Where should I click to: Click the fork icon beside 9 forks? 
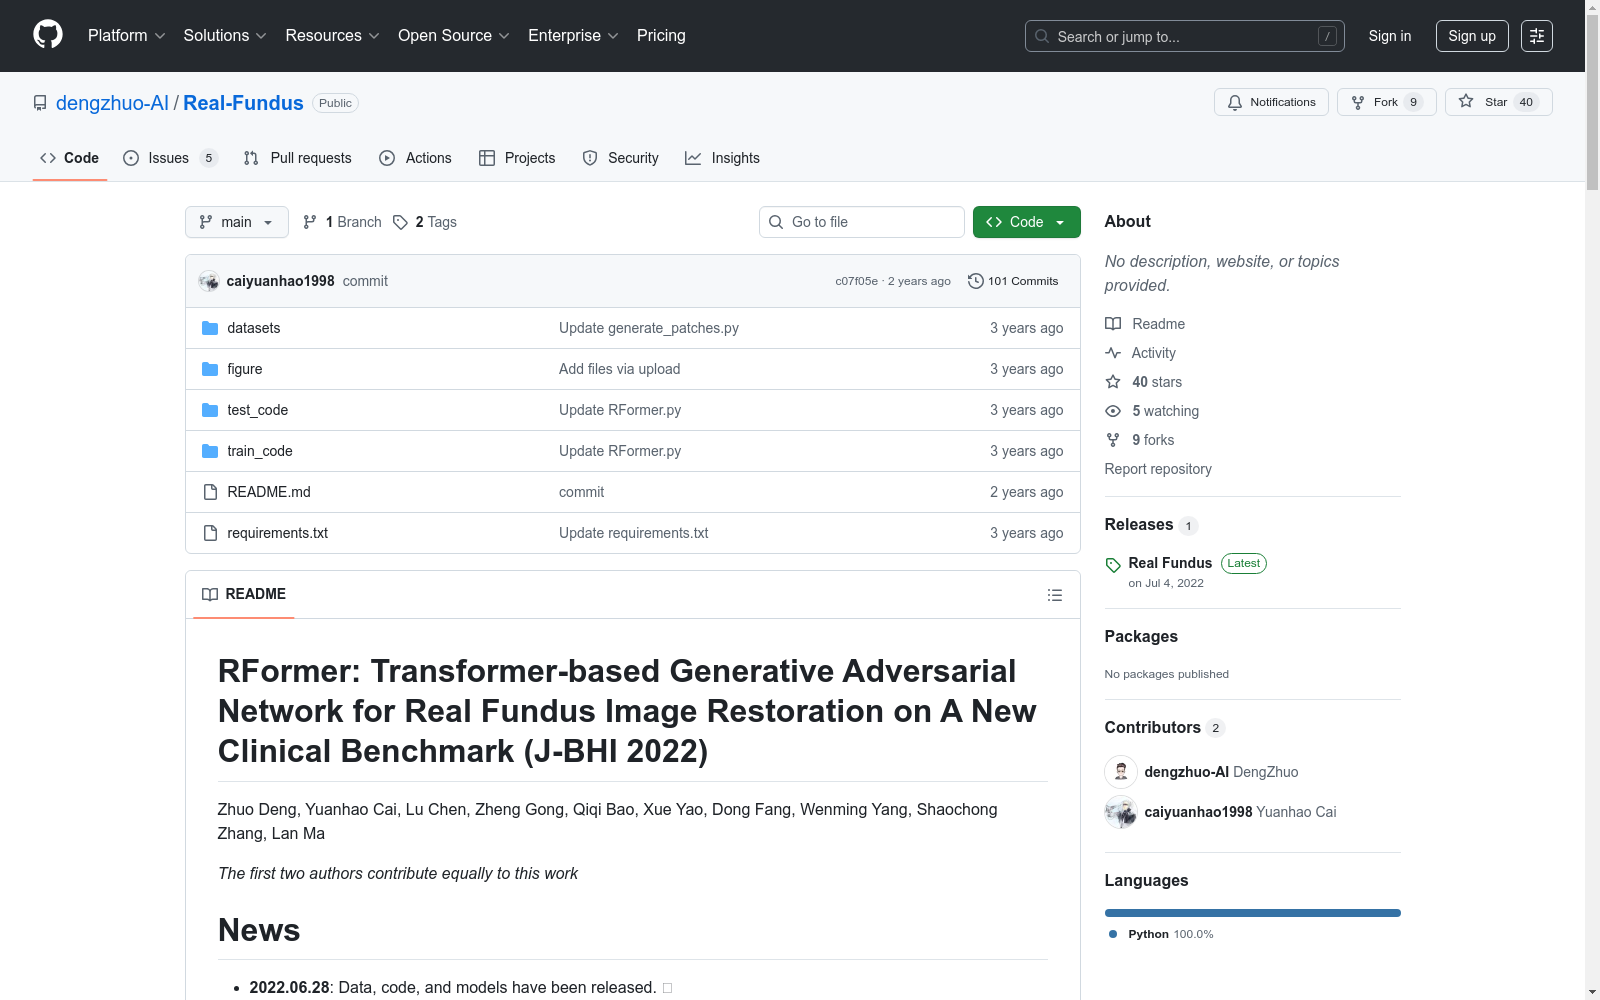click(x=1113, y=440)
